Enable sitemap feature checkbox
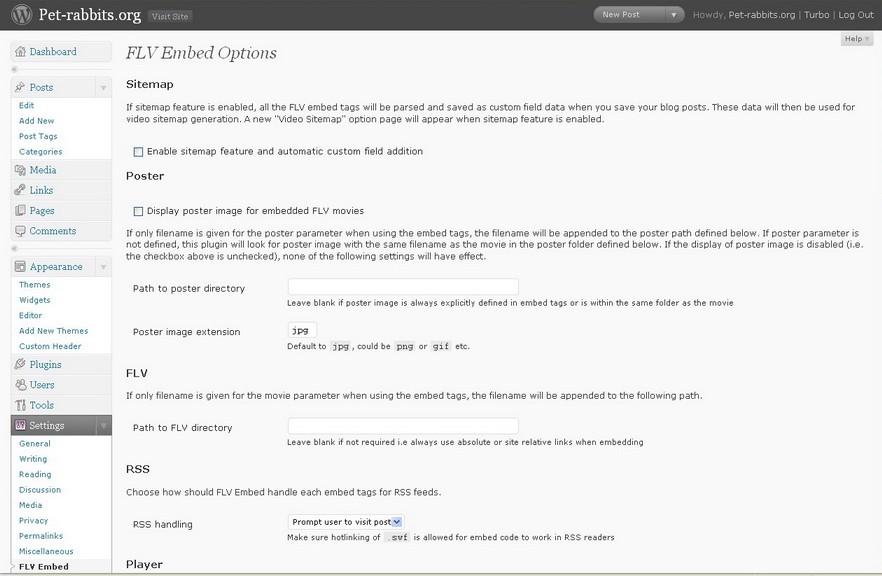This screenshot has width=882, height=576. click(x=138, y=152)
